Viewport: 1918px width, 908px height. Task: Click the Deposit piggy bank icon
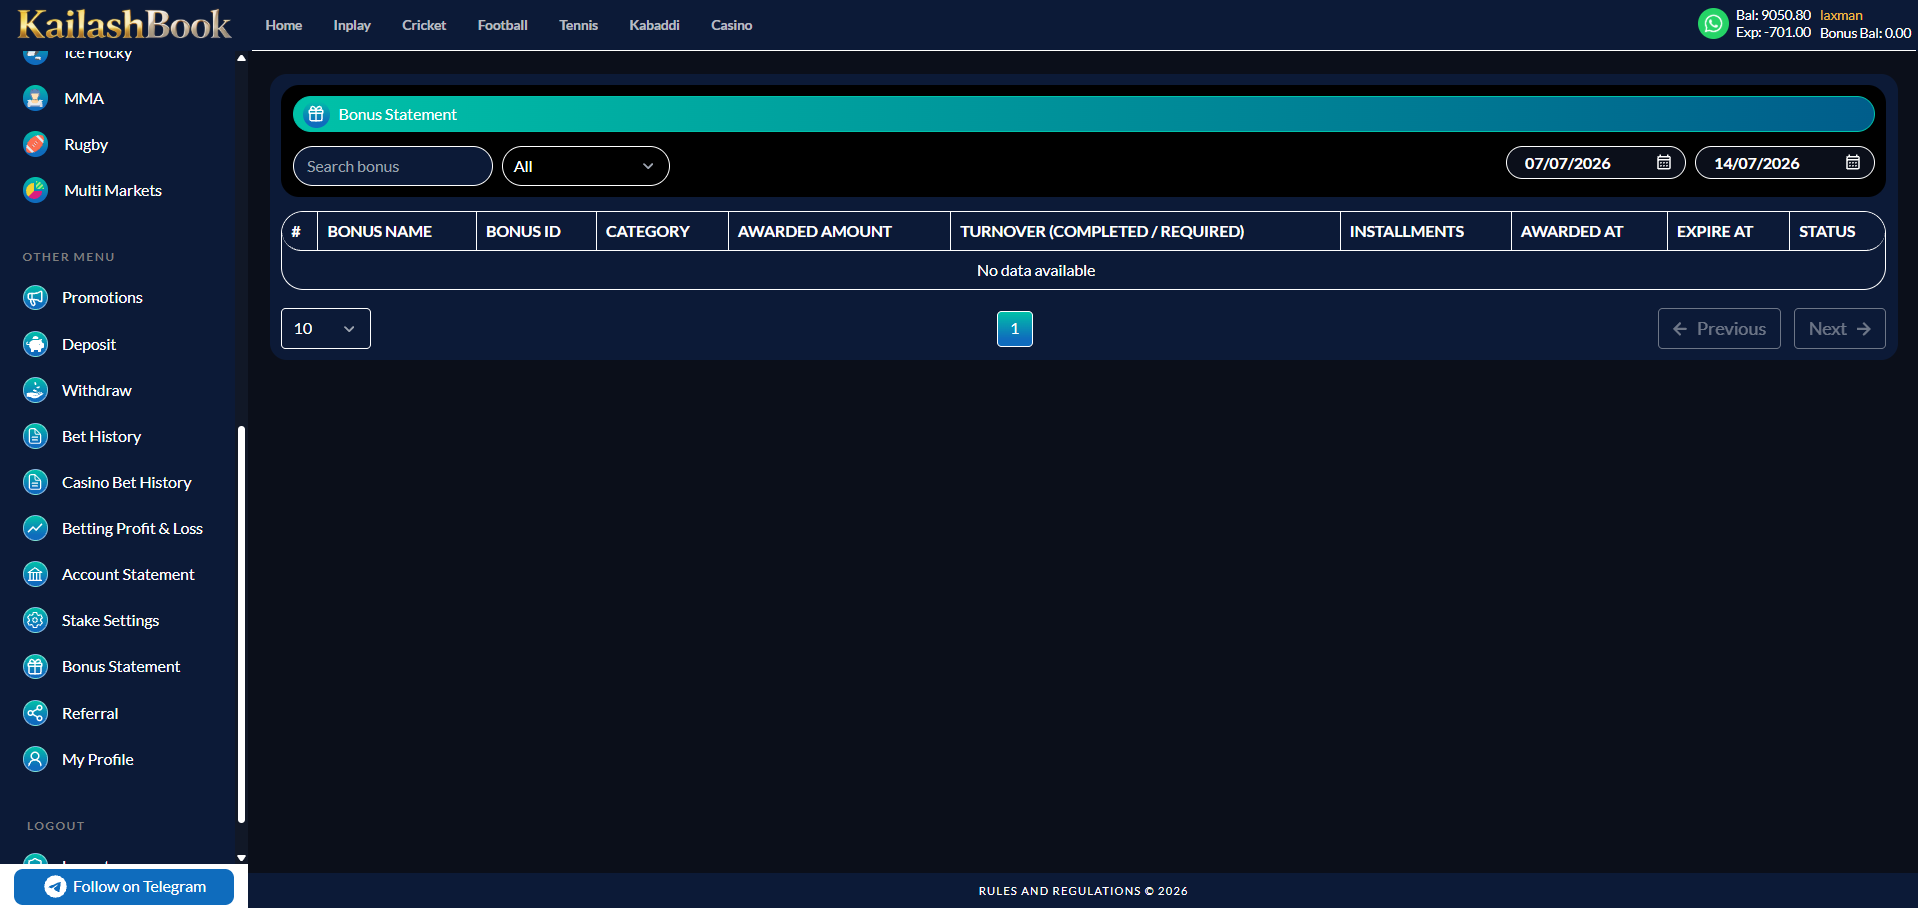coord(36,344)
